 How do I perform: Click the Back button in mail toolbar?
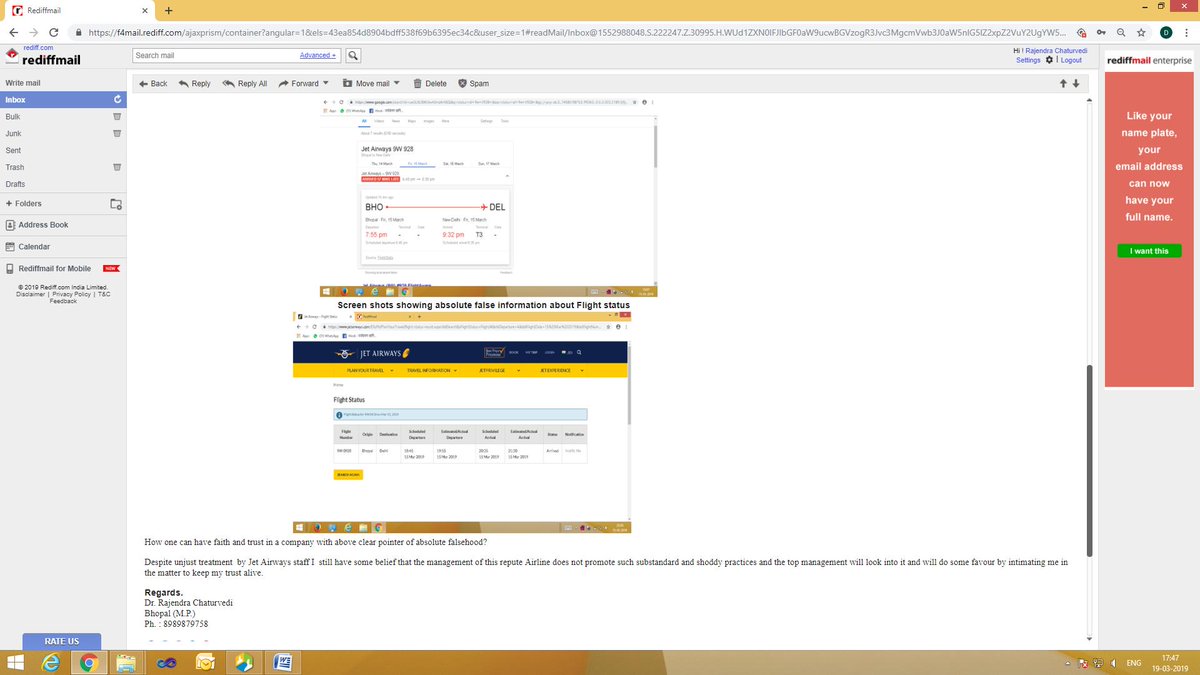click(x=152, y=83)
